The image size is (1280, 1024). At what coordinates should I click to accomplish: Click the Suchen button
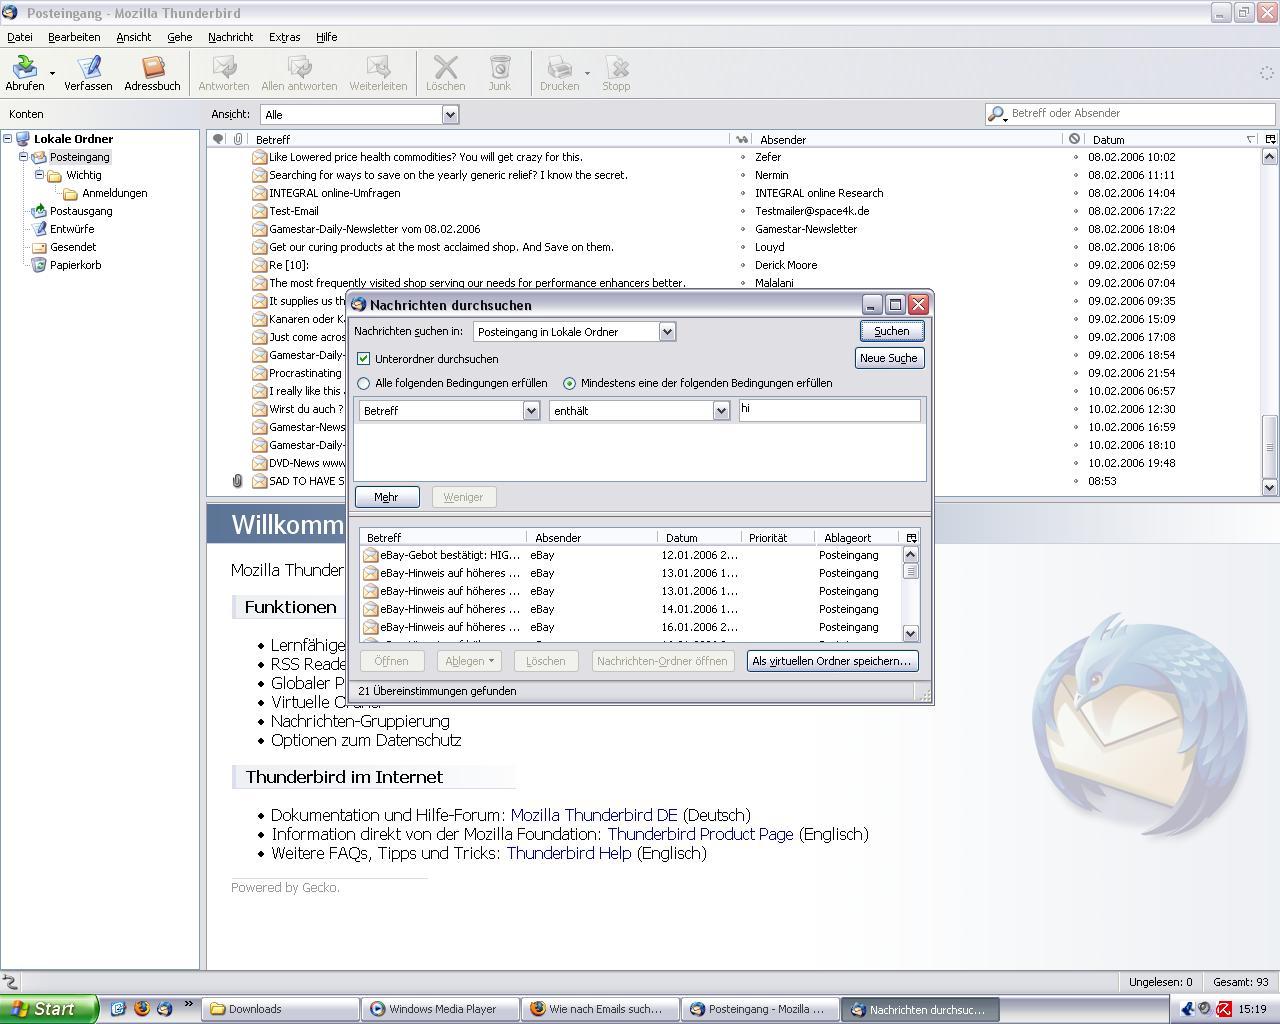pos(892,331)
